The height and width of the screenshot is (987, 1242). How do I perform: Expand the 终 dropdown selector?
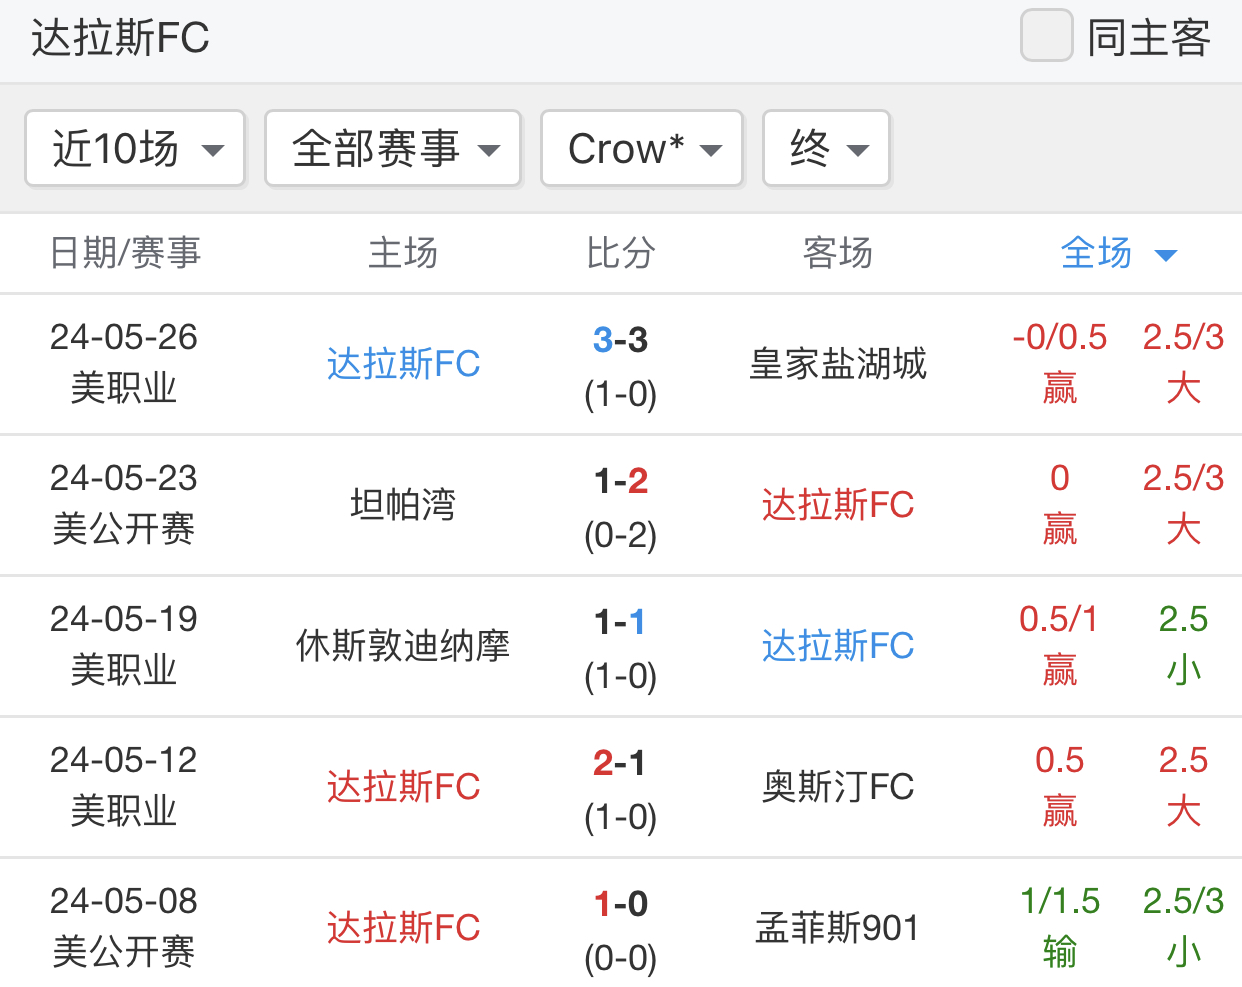tap(826, 149)
